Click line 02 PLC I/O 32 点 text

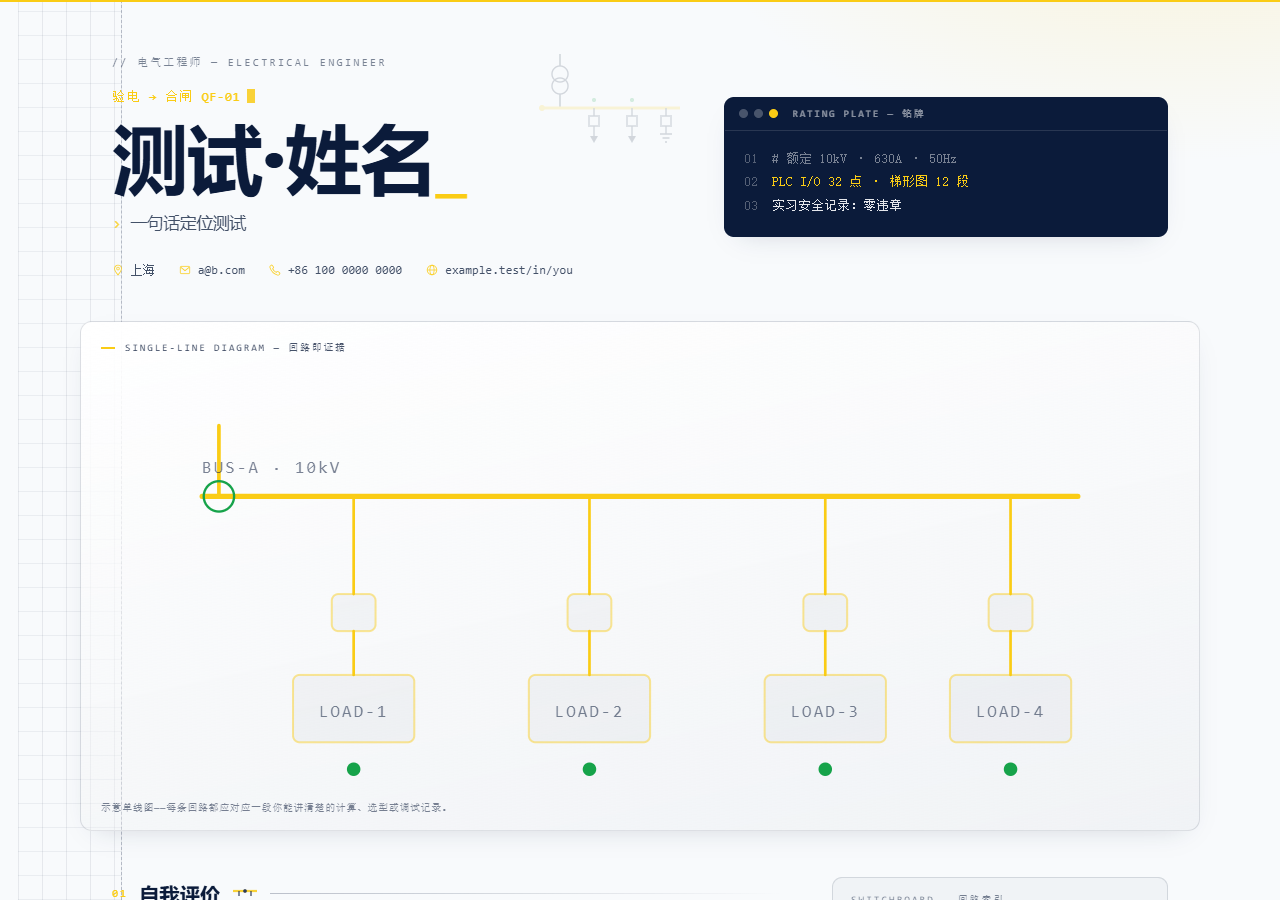tap(870, 182)
